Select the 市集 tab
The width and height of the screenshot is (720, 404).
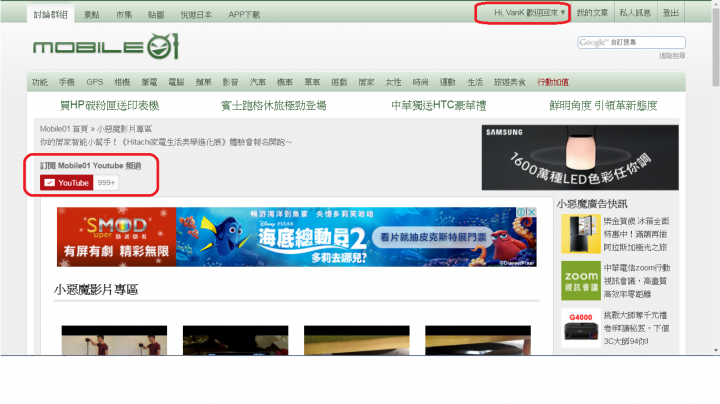pyautogui.click(x=124, y=15)
